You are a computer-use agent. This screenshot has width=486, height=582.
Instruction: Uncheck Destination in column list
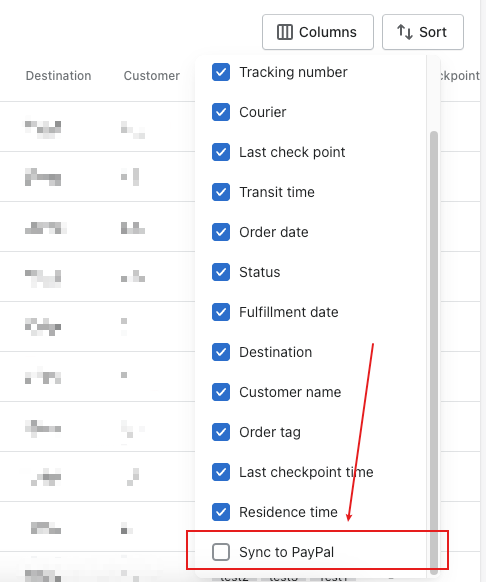point(221,352)
